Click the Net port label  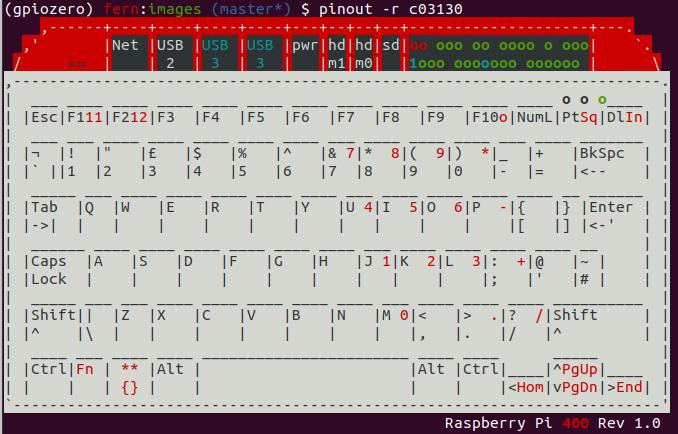125,45
